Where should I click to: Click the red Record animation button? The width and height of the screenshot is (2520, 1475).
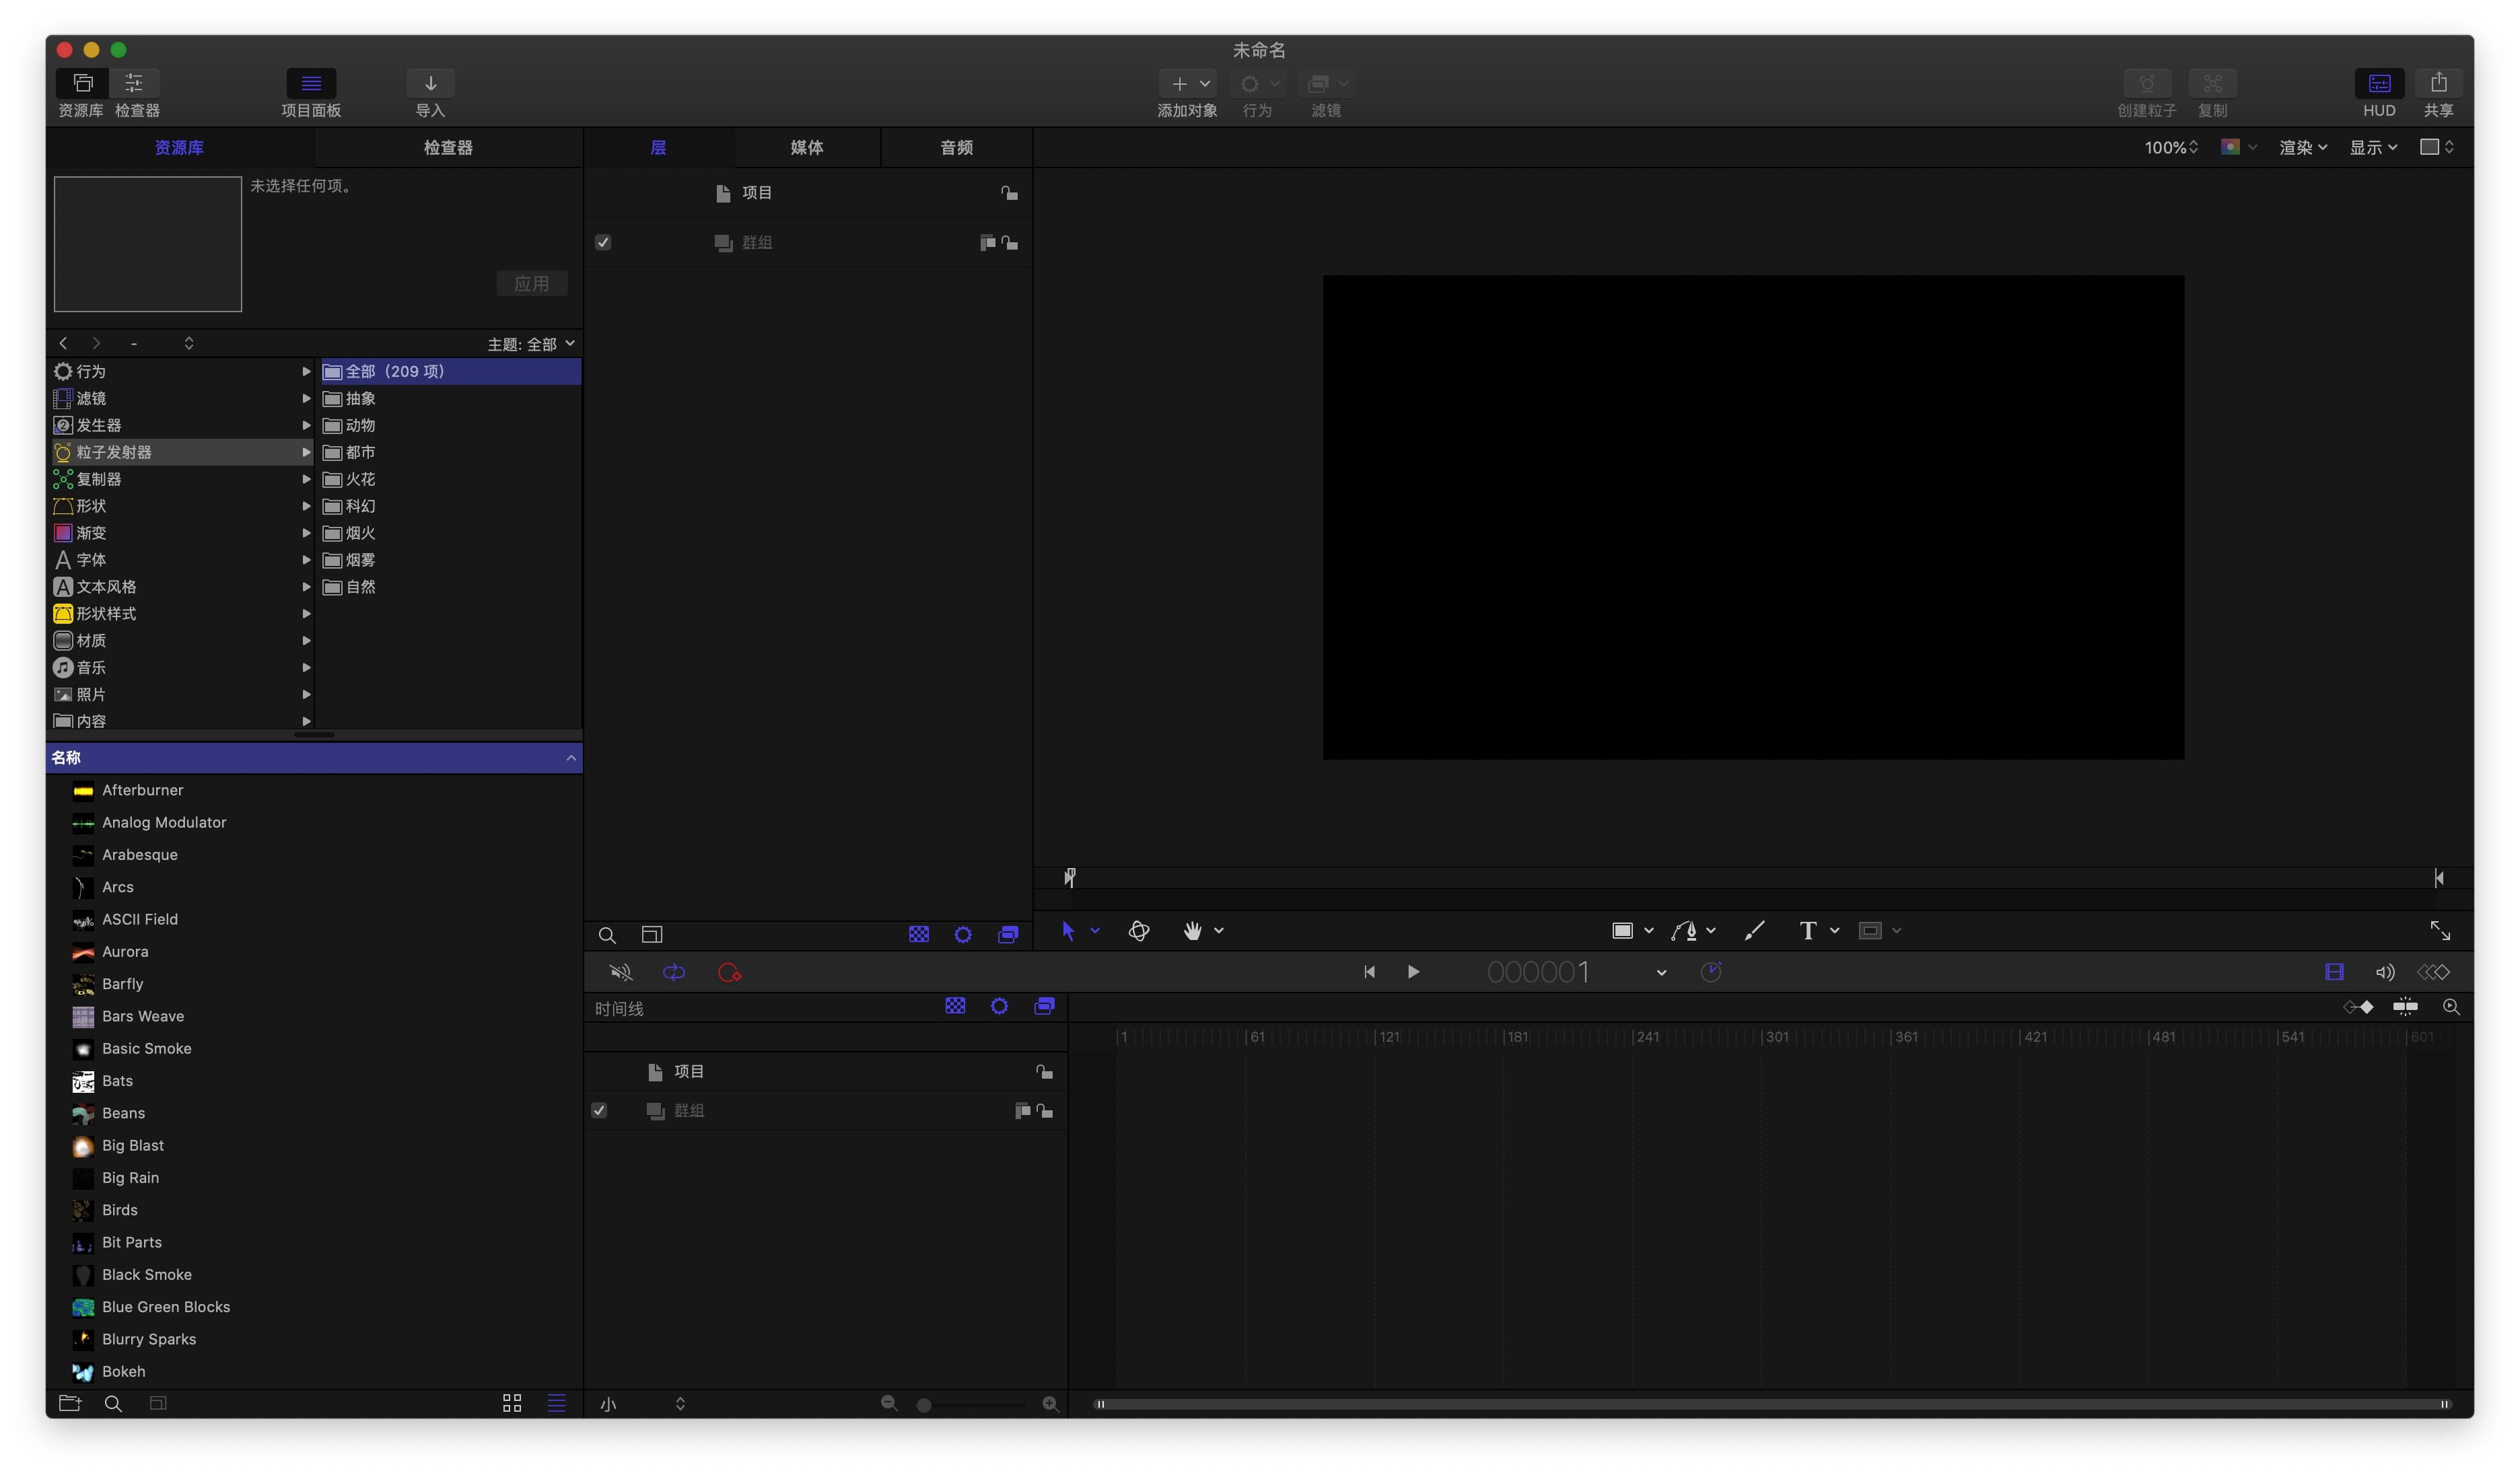point(729,972)
